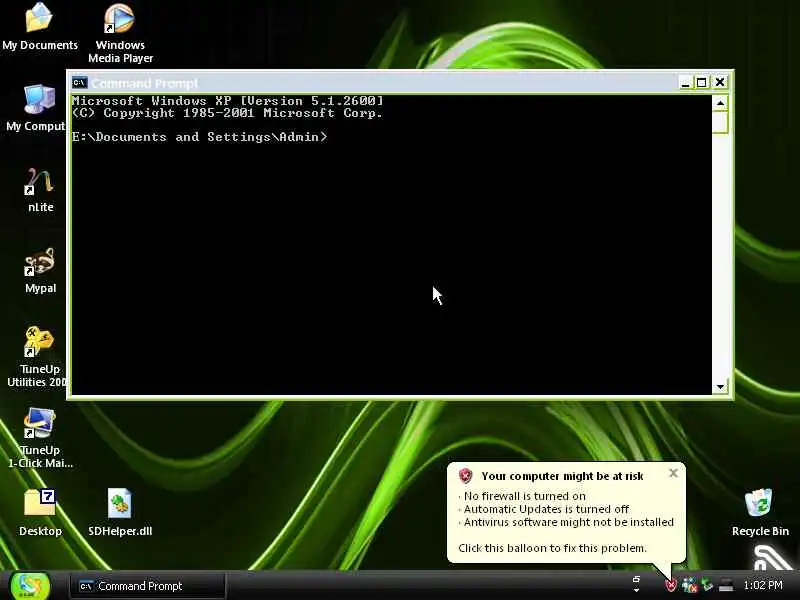This screenshot has height=600, width=800.
Task: Minimize the Command Prompt window
Action: (x=685, y=83)
